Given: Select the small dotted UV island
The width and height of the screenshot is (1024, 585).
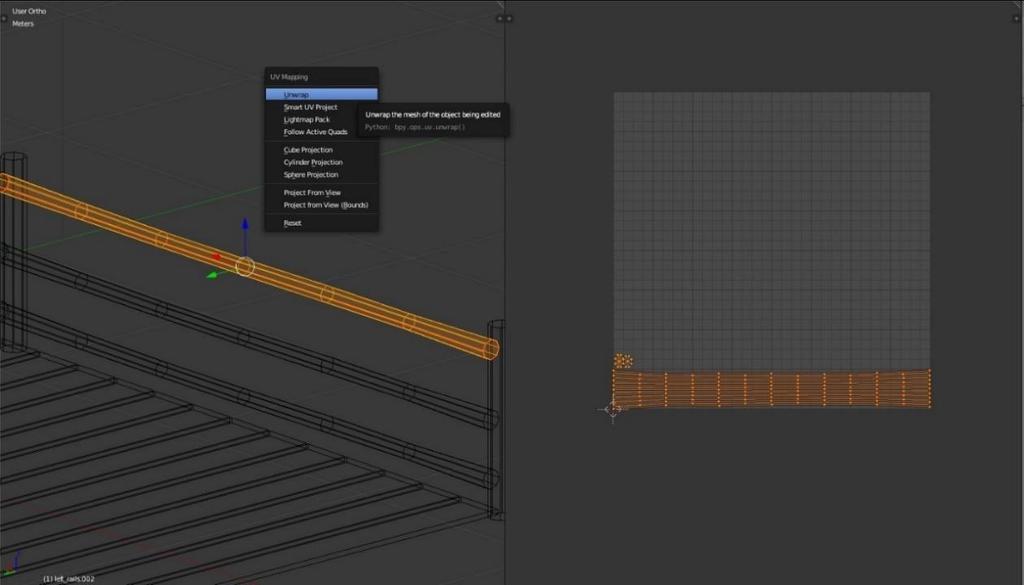Looking at the screenshot, I should (x=623, y=360).
